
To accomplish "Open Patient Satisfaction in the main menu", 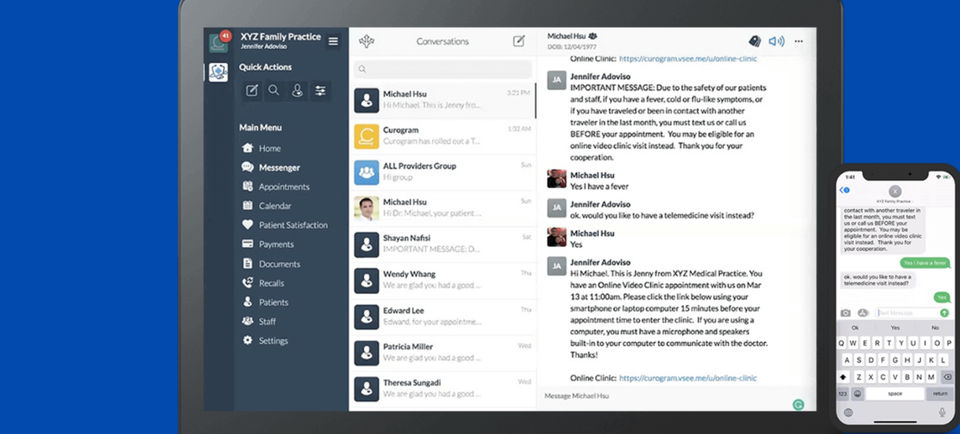I will [x=285, y=225].
